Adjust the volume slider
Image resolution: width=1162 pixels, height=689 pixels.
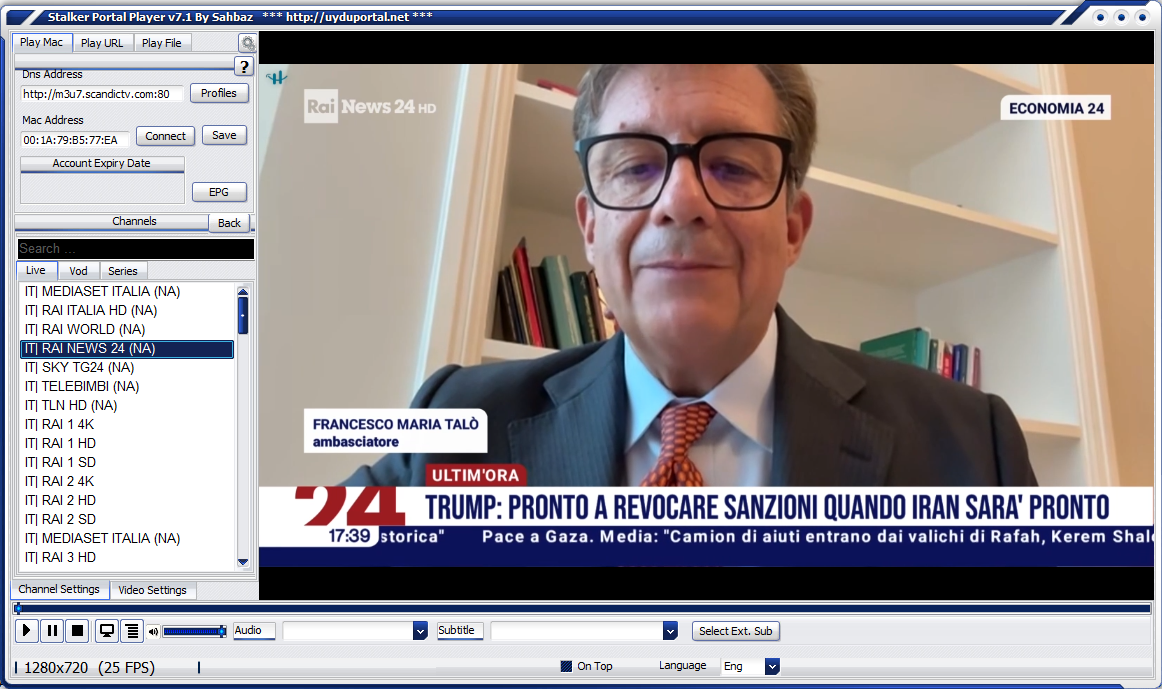point(194,631)
